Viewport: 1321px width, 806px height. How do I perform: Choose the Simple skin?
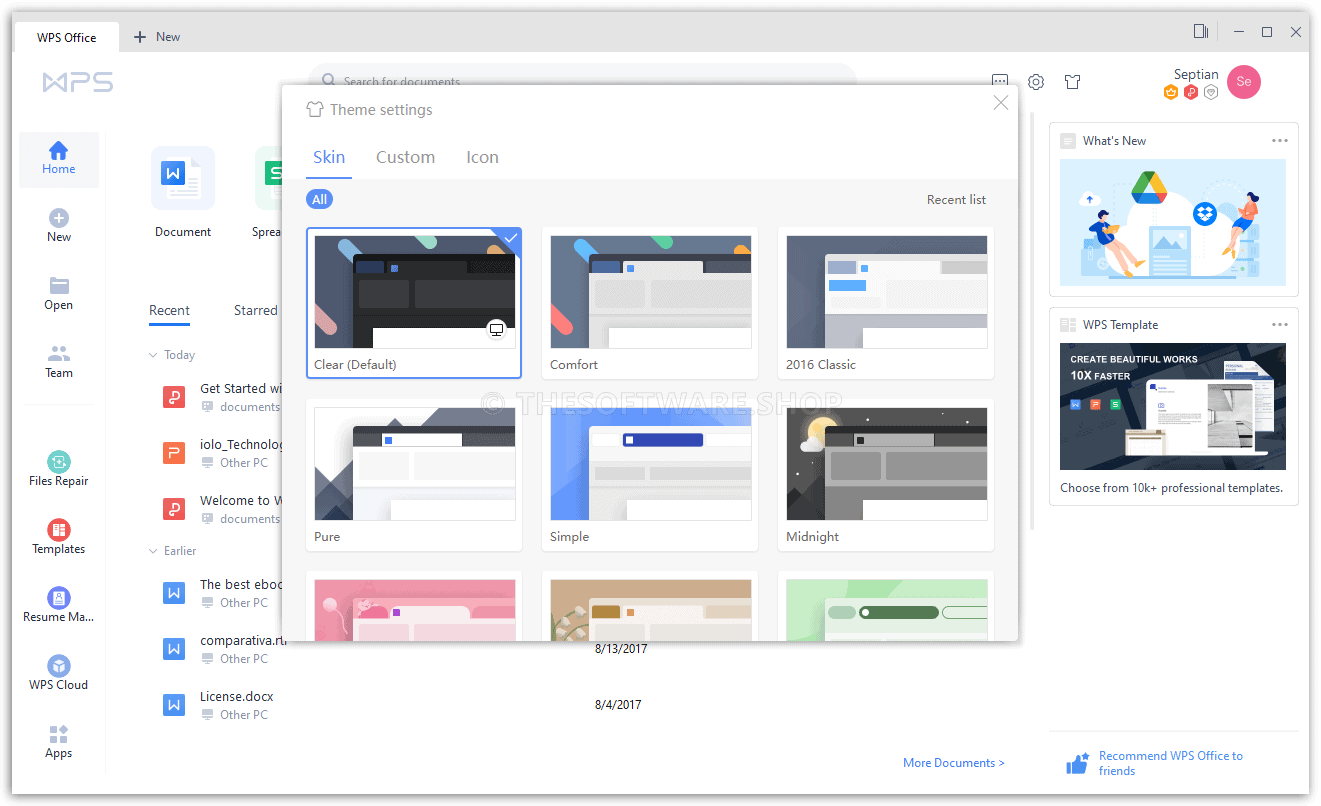click(x=650, y=475)
